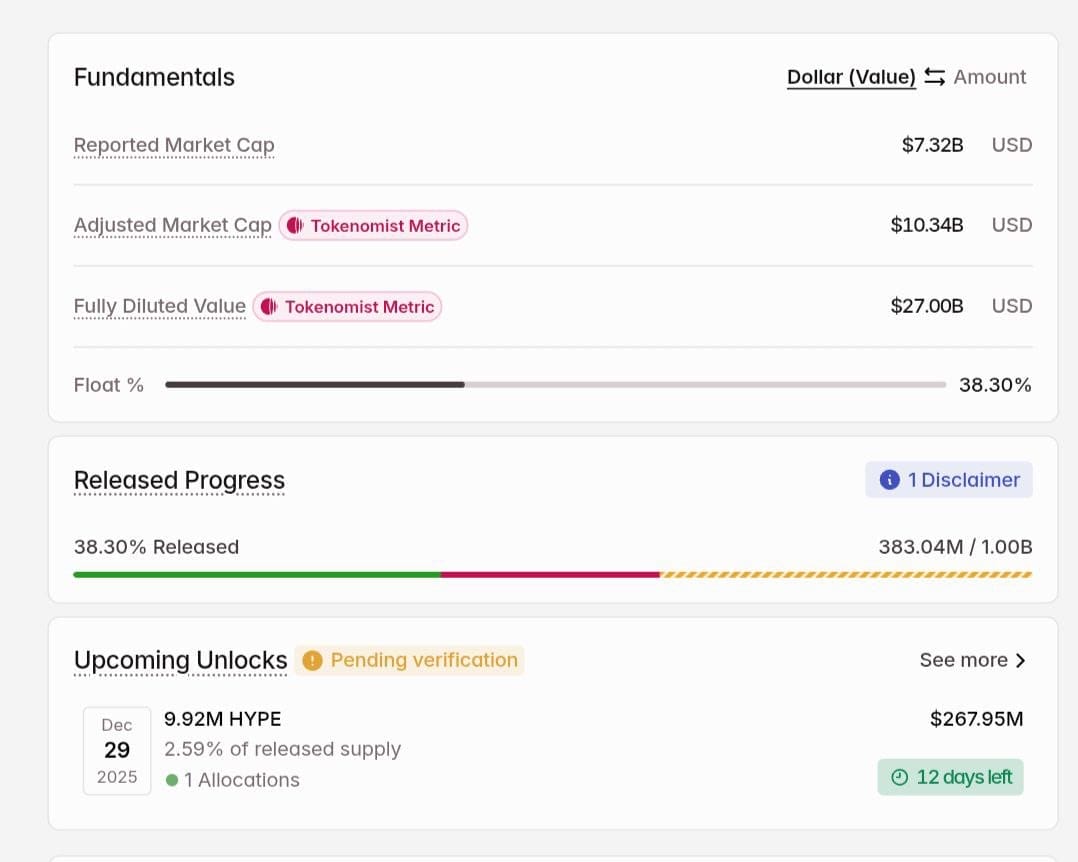Click the orange warning icon in Pending verification
The image size is (1078, 862).
click(312, 660)
